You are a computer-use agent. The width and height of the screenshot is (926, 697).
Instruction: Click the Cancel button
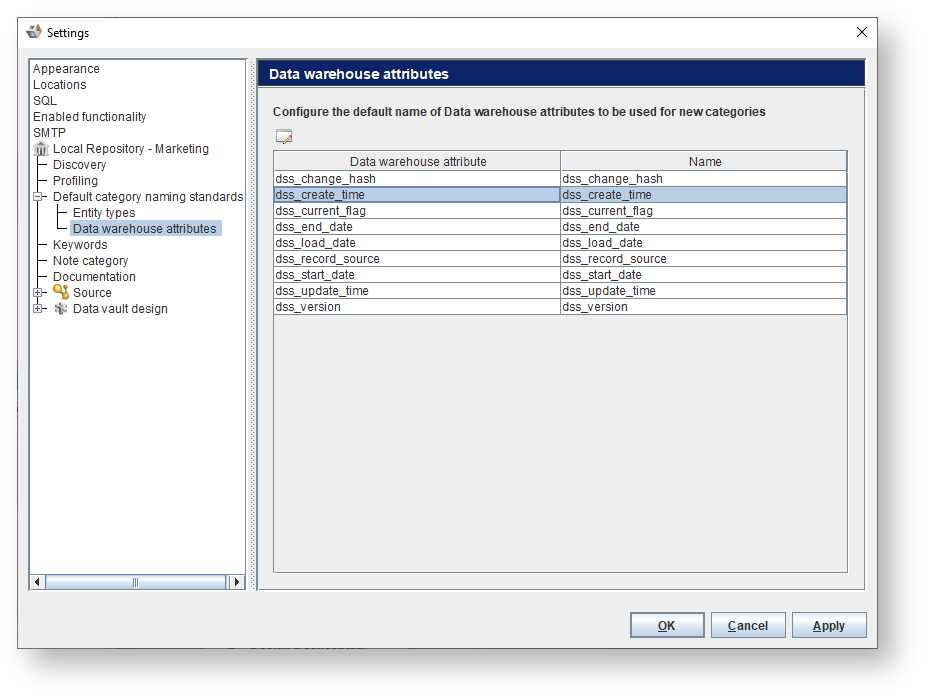(x=748, y=625)
